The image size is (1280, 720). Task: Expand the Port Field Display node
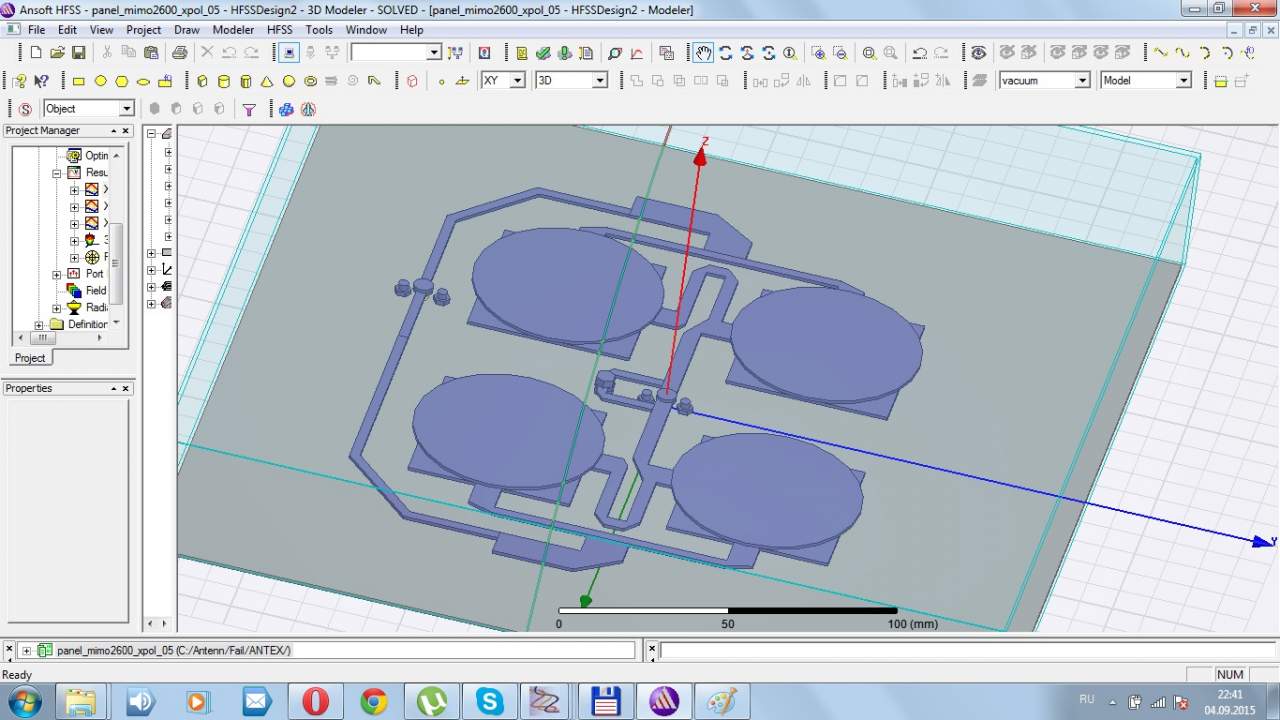point(57,274)
